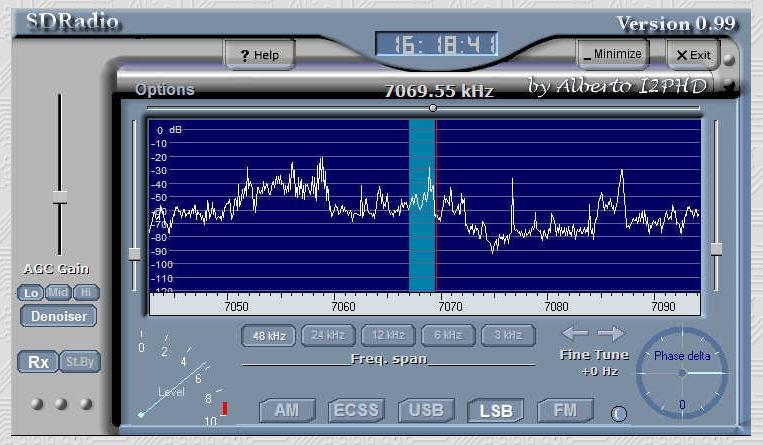This screenshot has height=445, width=763.
Task: Set AGC Gain to Lo
Action: tap(31, 292)
